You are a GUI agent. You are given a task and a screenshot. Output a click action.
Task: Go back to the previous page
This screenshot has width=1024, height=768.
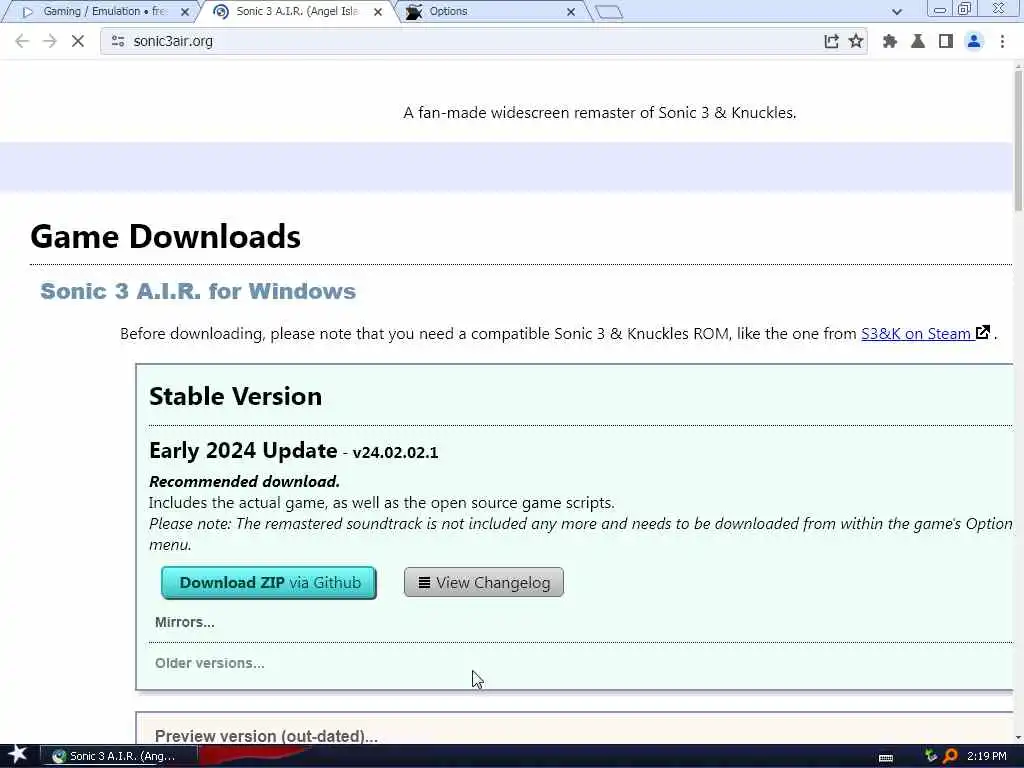tap(22, 41)
